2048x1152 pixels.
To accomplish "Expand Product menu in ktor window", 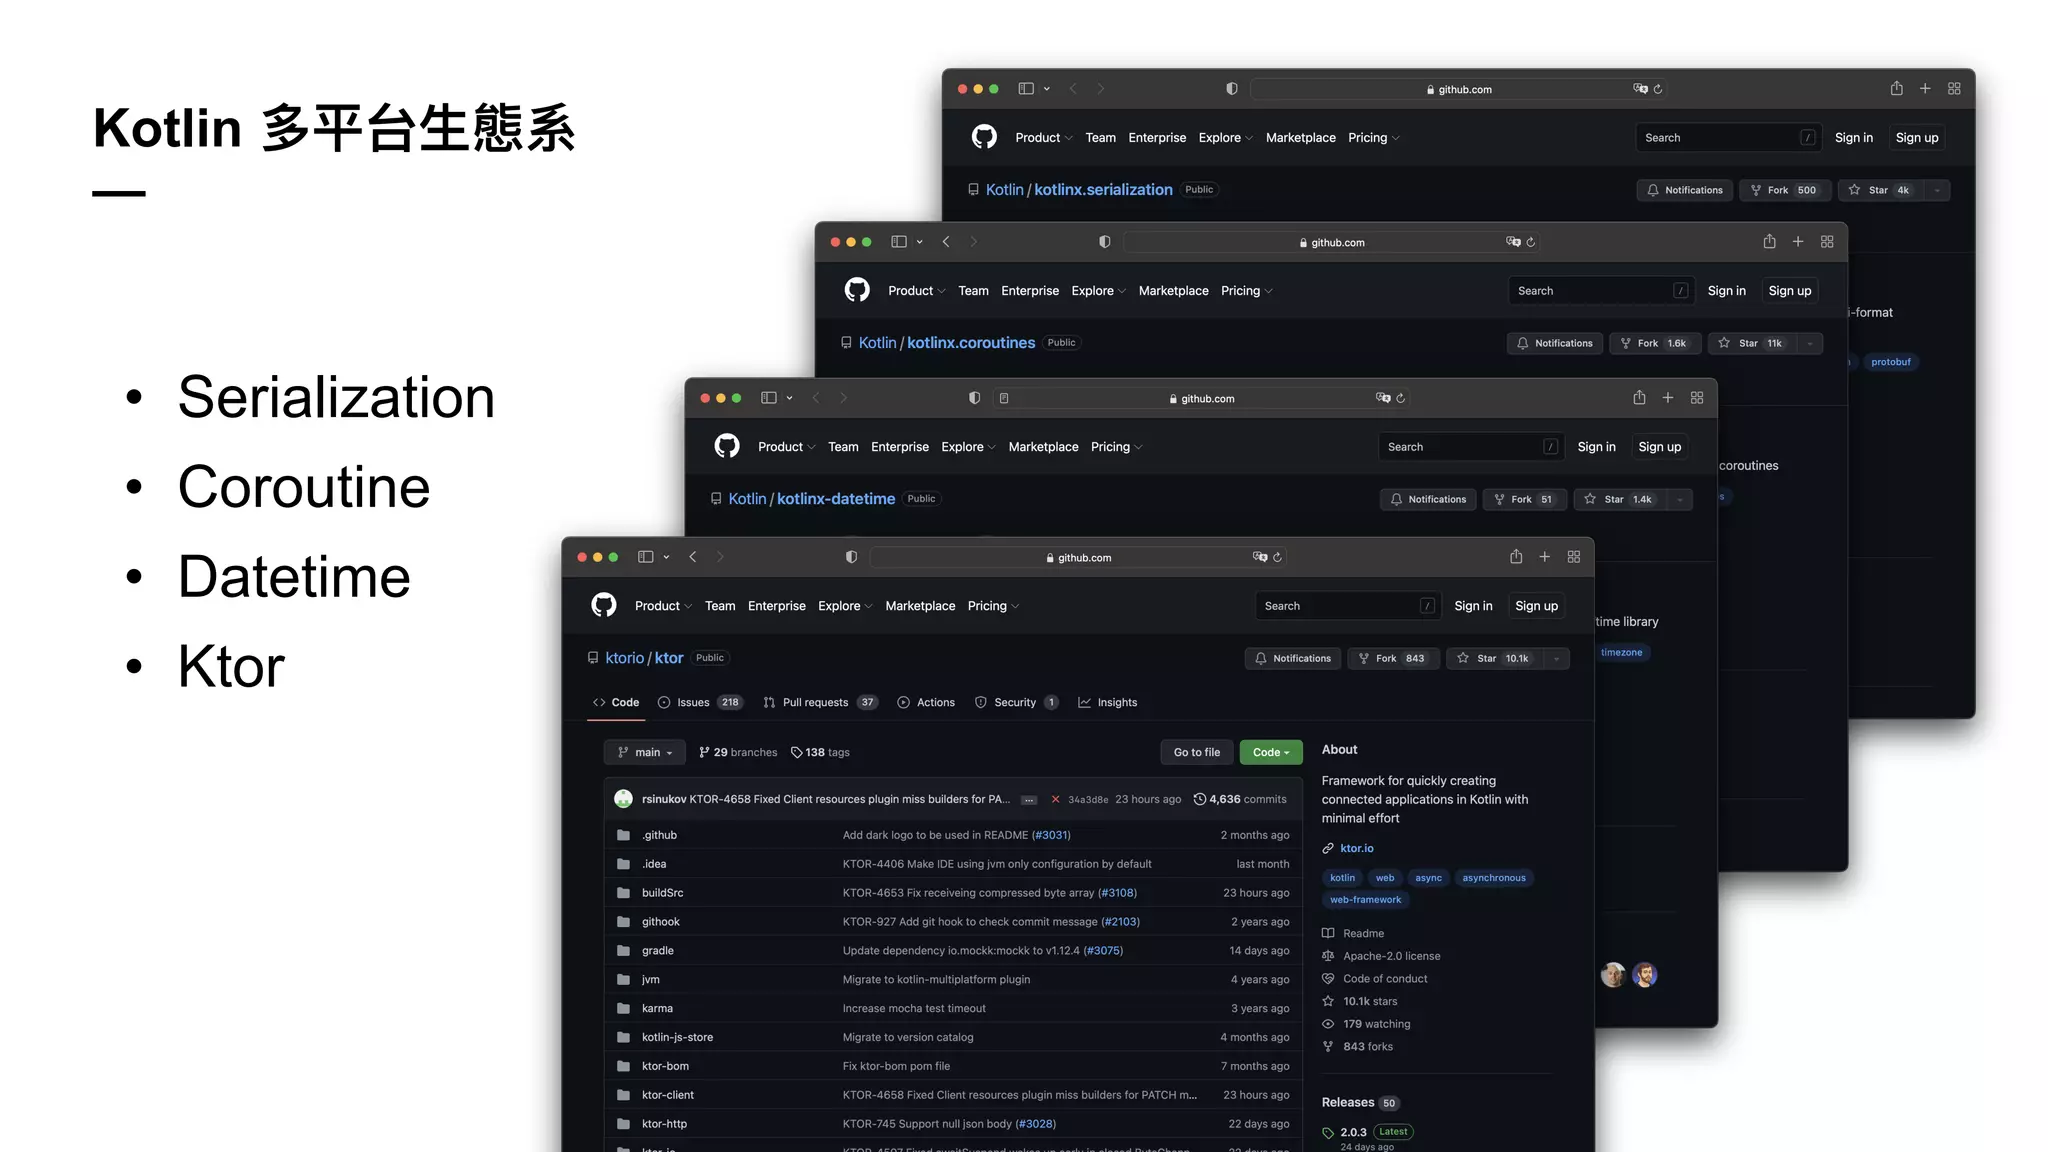I will [x=663, y=606].
